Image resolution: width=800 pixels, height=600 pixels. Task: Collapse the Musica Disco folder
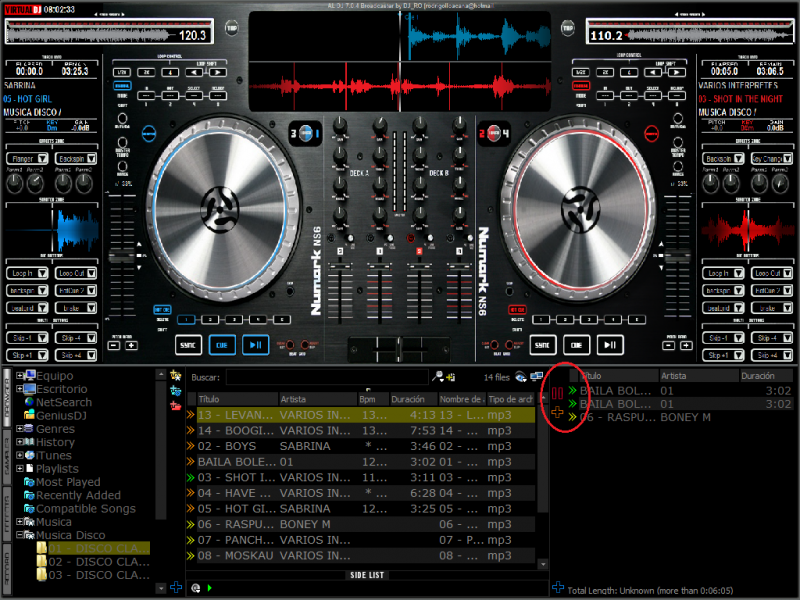20,535
